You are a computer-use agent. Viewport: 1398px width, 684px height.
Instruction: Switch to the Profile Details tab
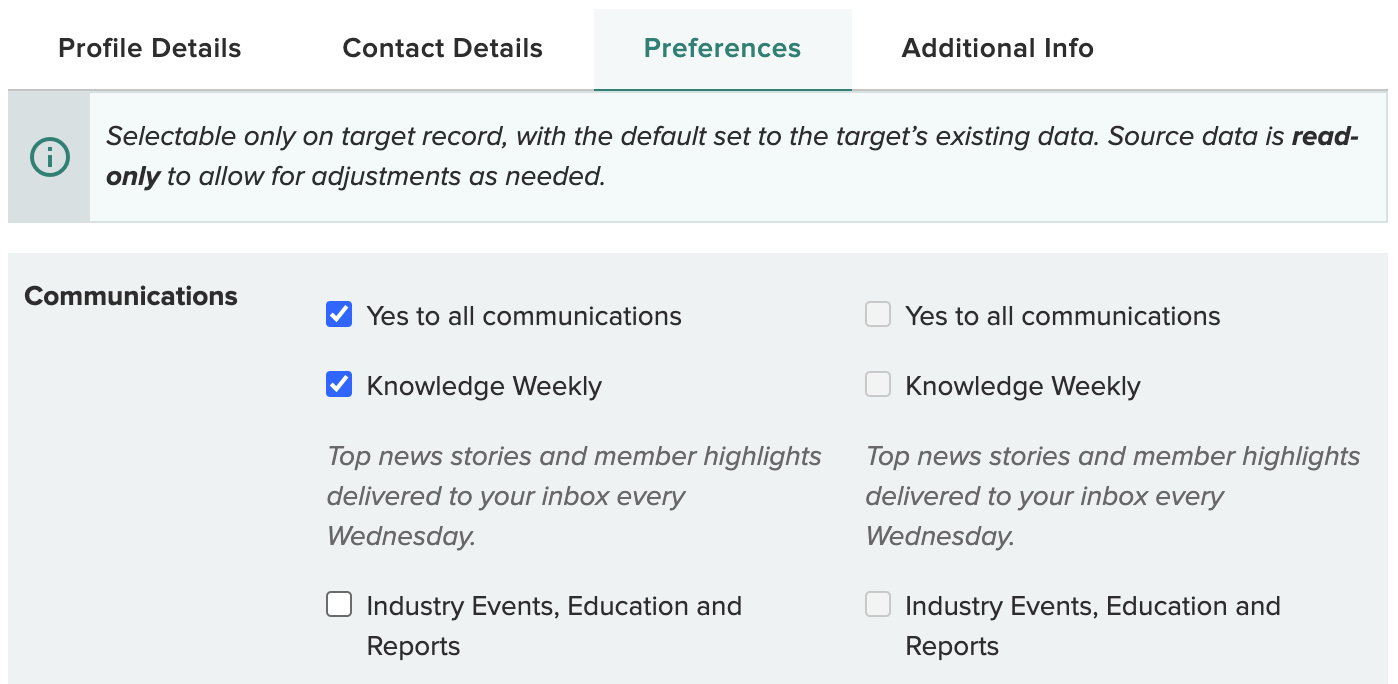(150, 48)
